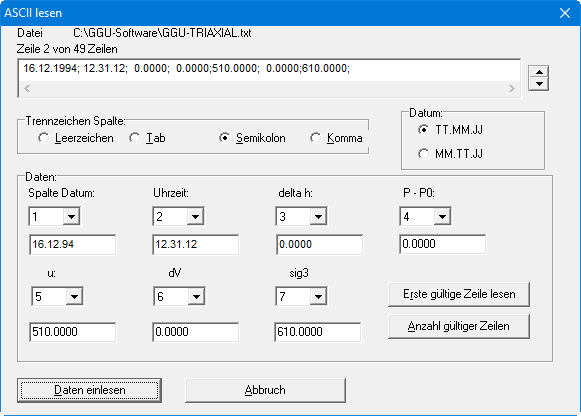Open the dV column dropdown

tap(196, 296)
